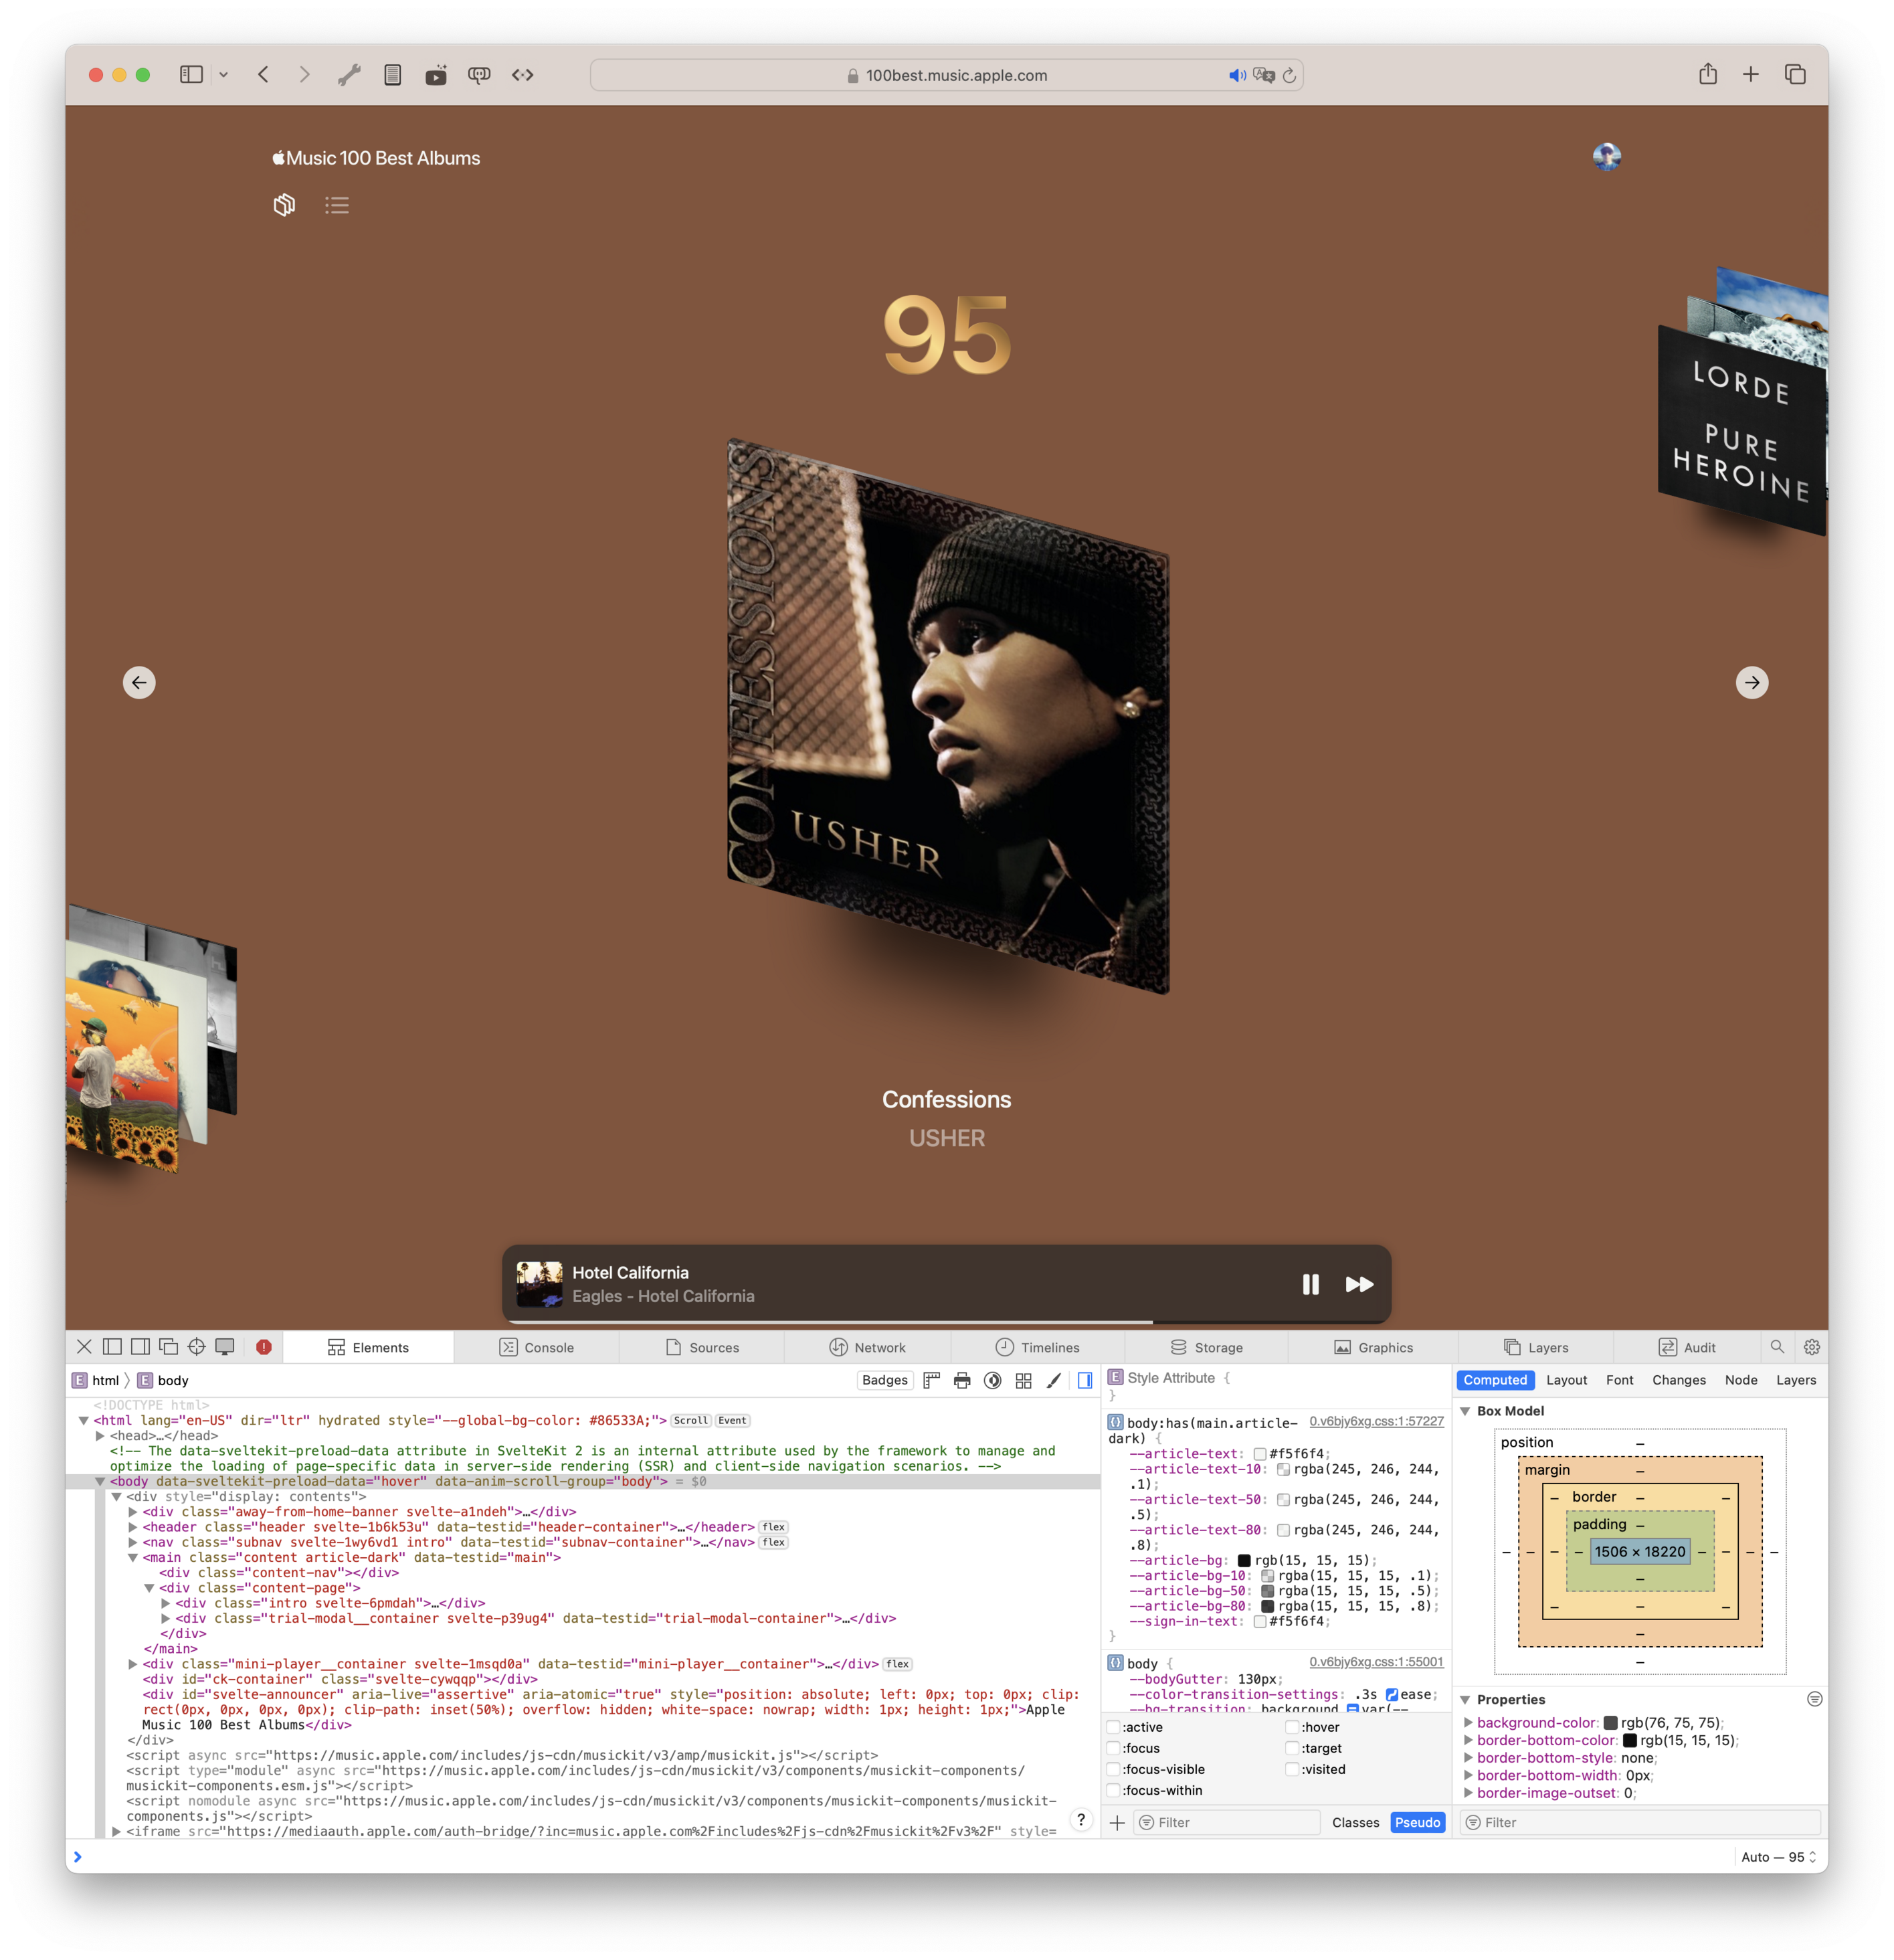
Task: Expand the header-container element
Action: point(133,1527)
